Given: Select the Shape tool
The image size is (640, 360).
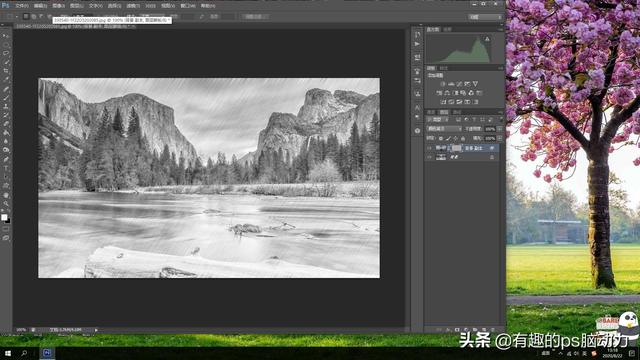Looking at the screenshot, I should 6,186.
